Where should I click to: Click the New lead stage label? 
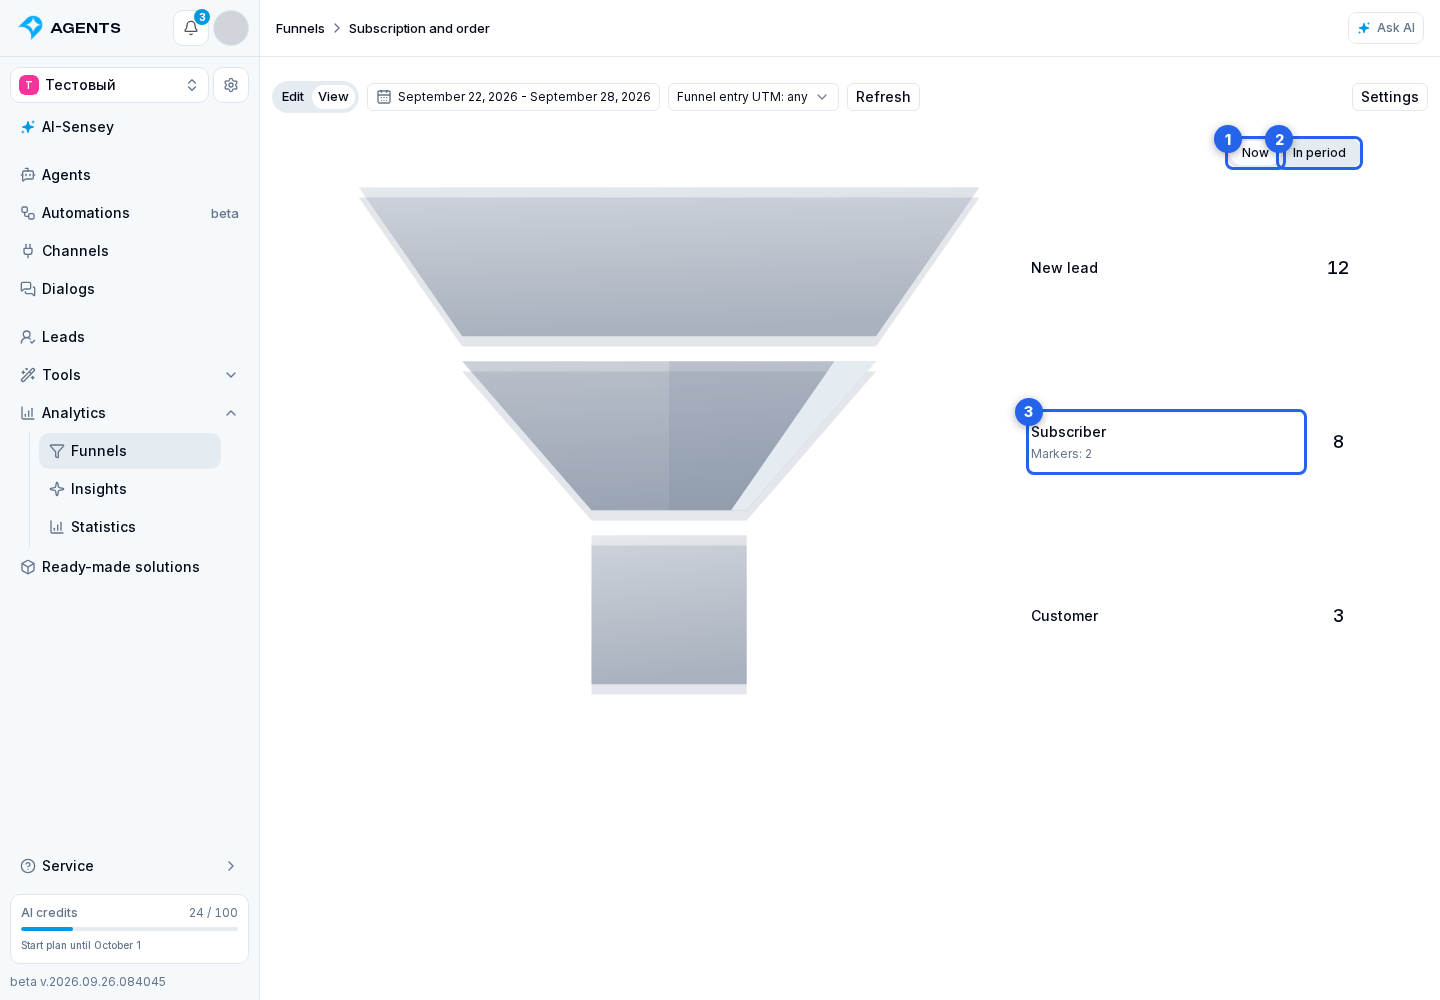point(1064,268)
